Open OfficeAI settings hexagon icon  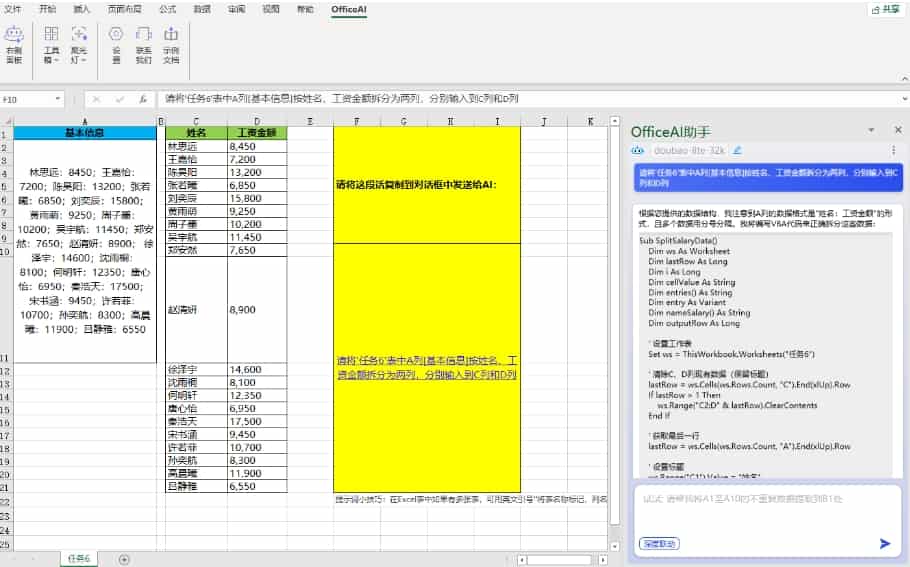[x=116, y=44]
